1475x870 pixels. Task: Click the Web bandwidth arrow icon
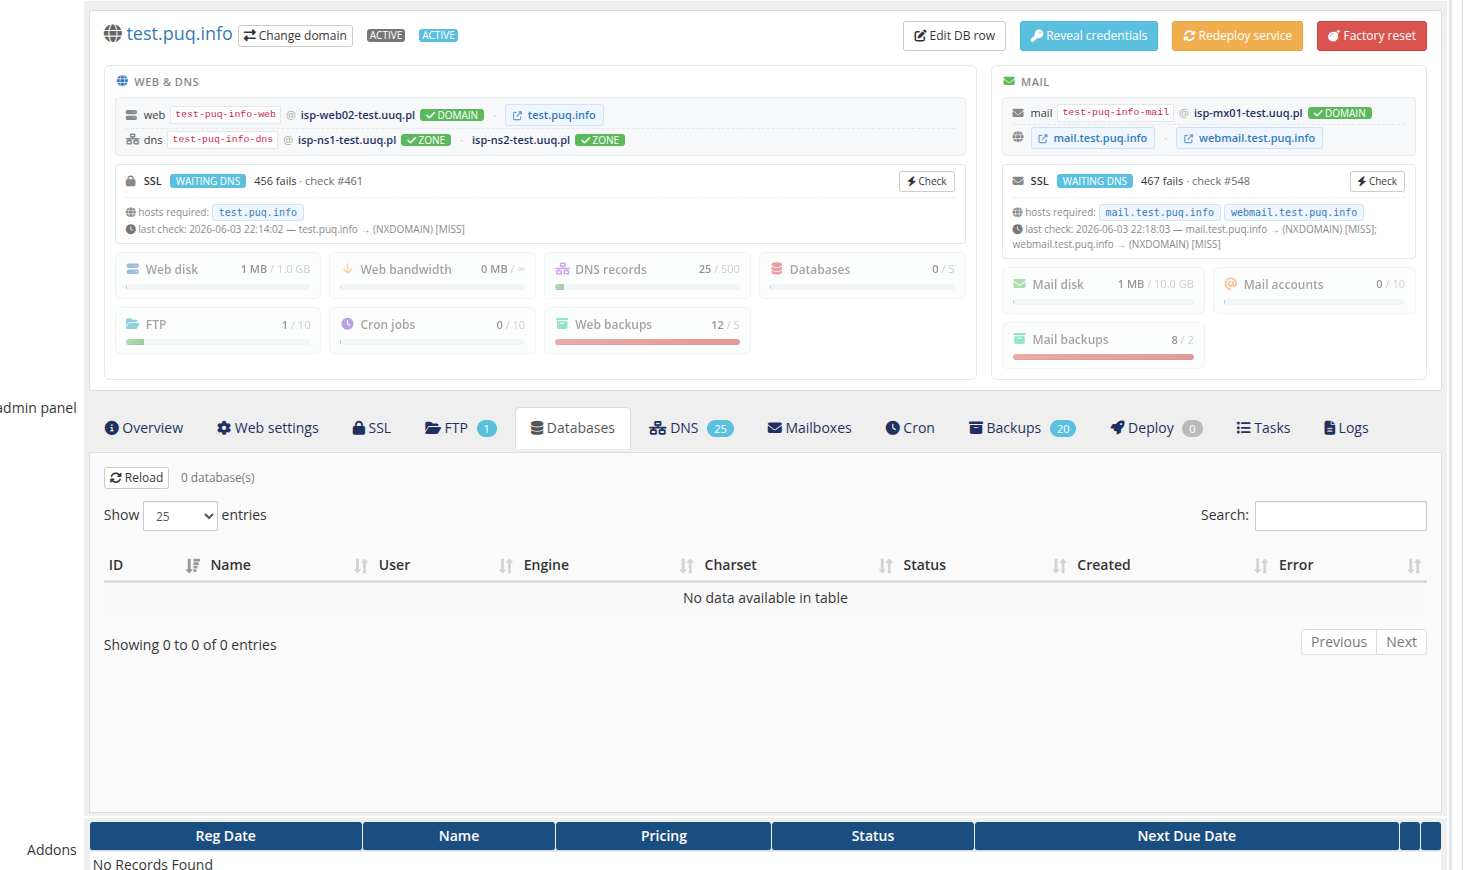coord(347,269)
